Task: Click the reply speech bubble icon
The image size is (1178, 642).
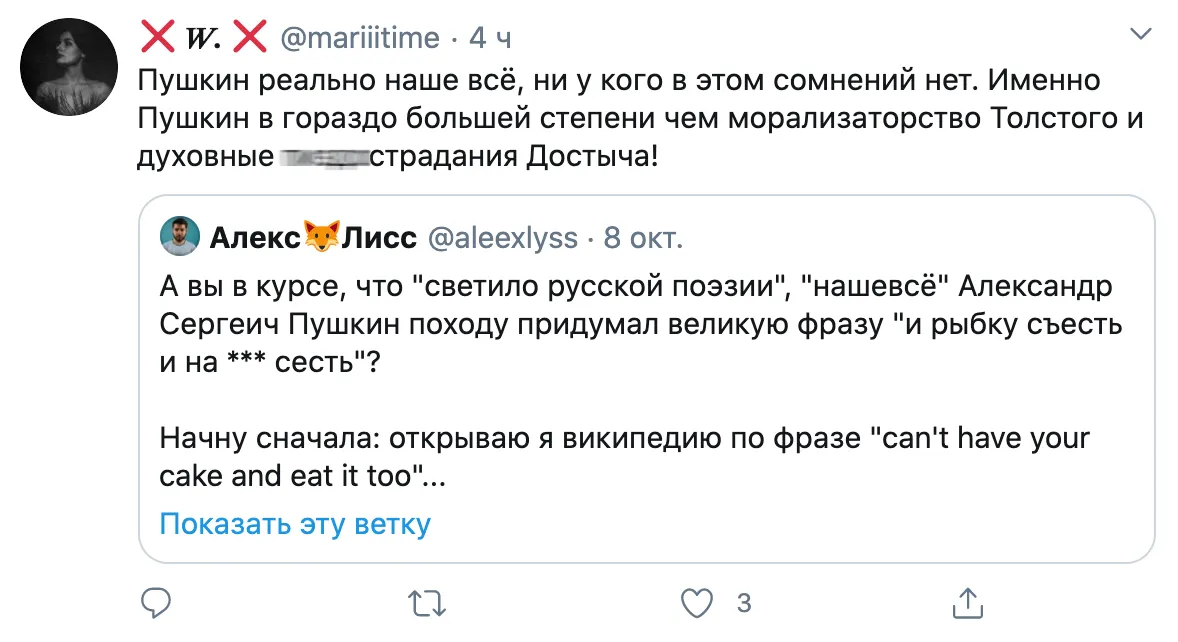Action: [x=156, y=602]
